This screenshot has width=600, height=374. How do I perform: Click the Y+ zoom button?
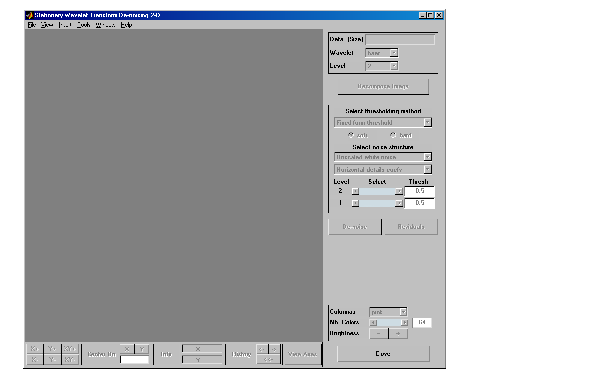tap(52, 349)
